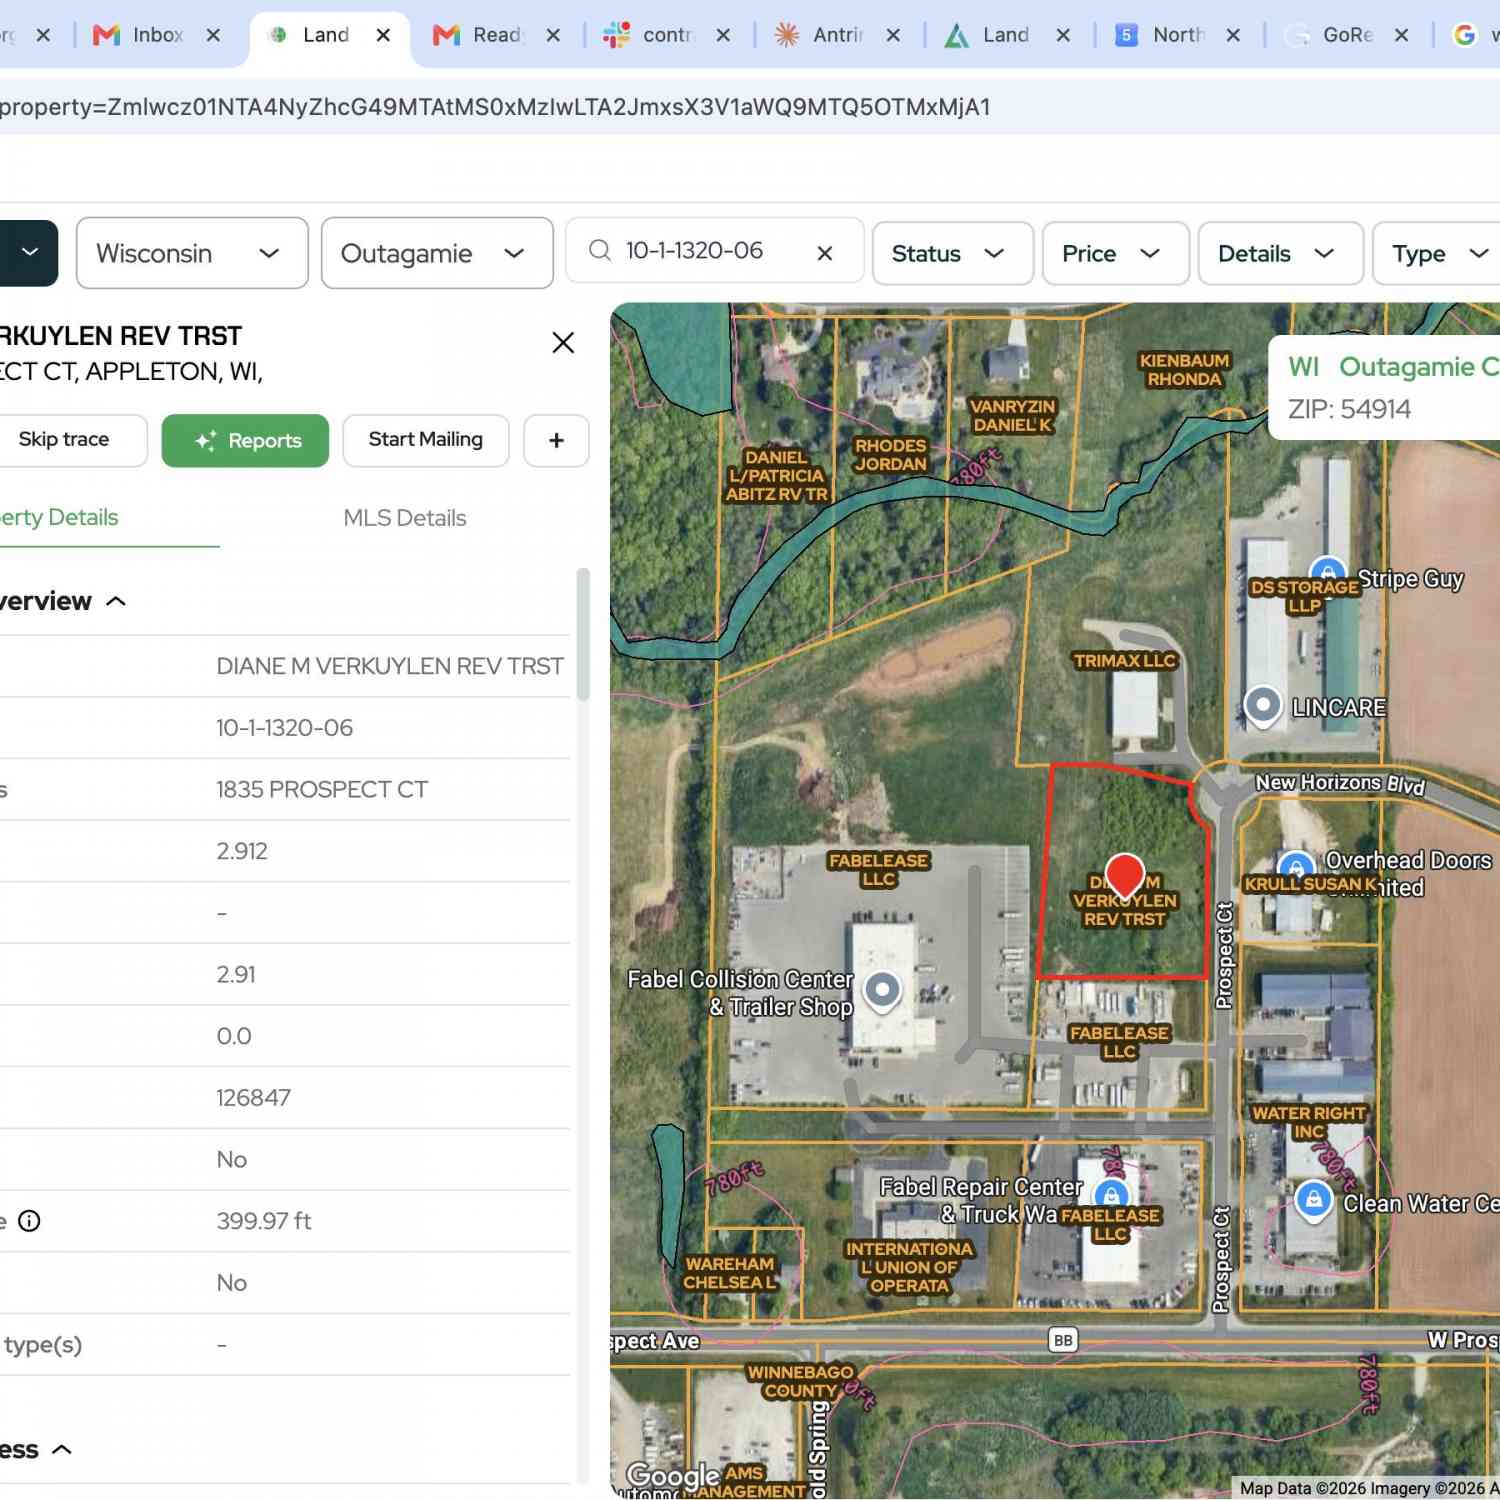Switch to the Slack contr browser tab
This screenshot has width=1500, height=1500.
[x=665, y=35]
